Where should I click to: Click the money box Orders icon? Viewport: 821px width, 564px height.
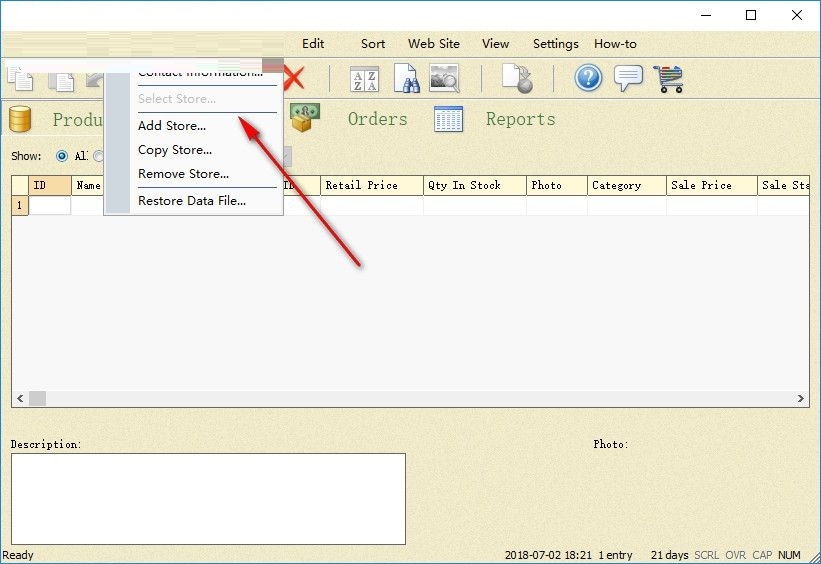pyautogui.click(x=305, y=117)
